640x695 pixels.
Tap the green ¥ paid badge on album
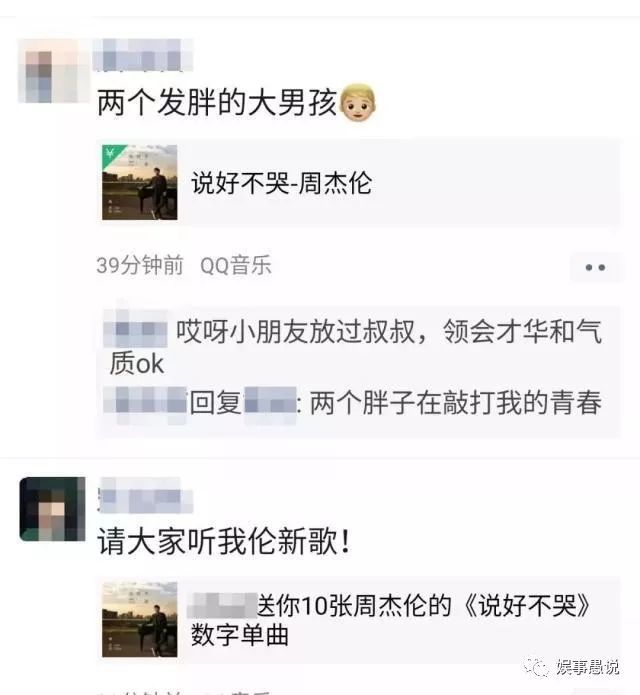pos(111,153)
